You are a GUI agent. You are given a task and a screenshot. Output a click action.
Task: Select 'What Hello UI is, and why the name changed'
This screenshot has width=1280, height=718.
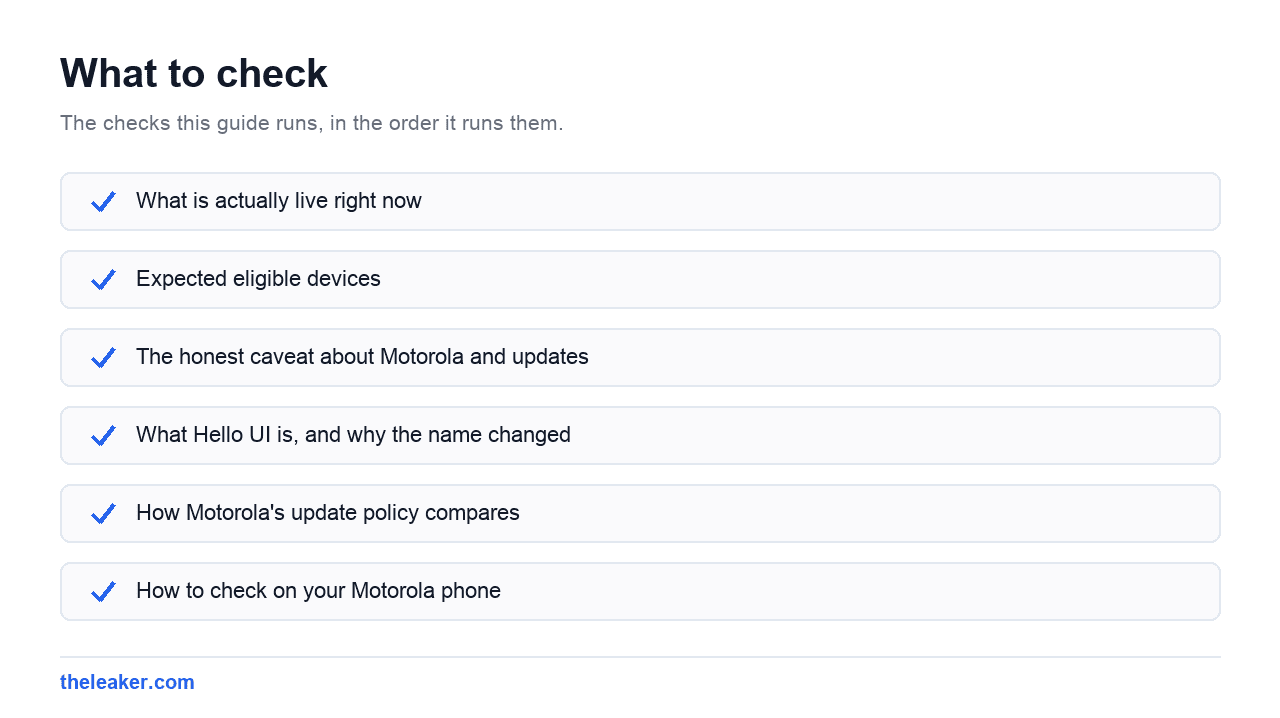click(353, 435)
